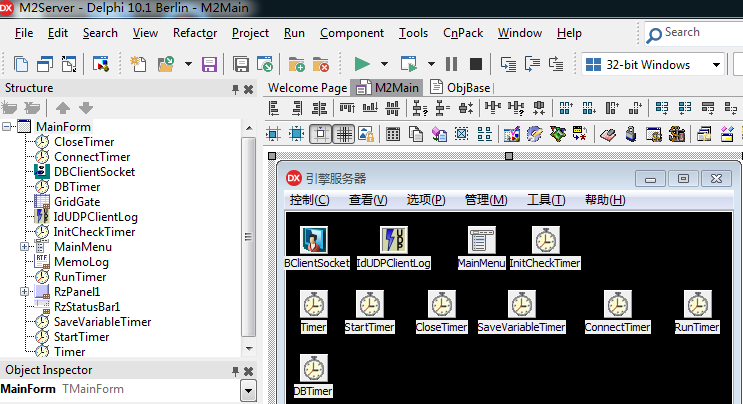Select MemoLog in the Structure tree
Image resolution: width=743 pixels, height=404 pixels.
coord(81,262)
